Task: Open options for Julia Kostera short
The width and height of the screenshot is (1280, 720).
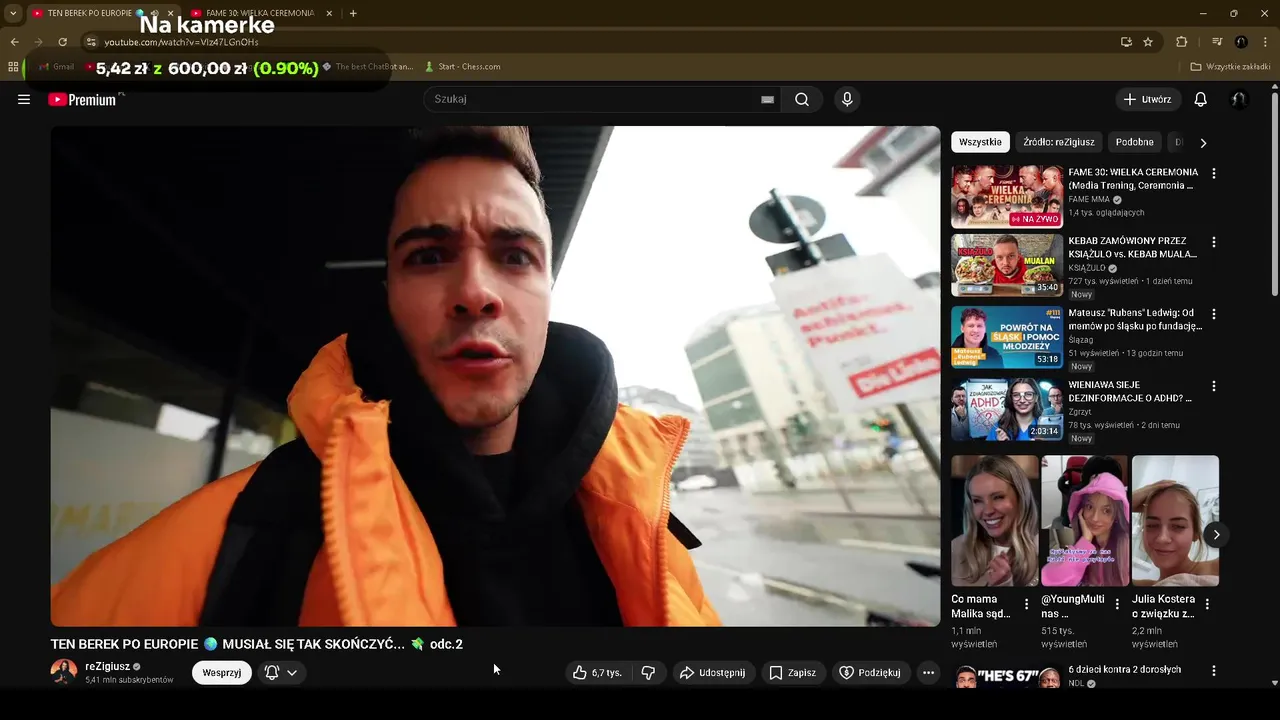Action: pyautogui.click(x=1207, y=604)
